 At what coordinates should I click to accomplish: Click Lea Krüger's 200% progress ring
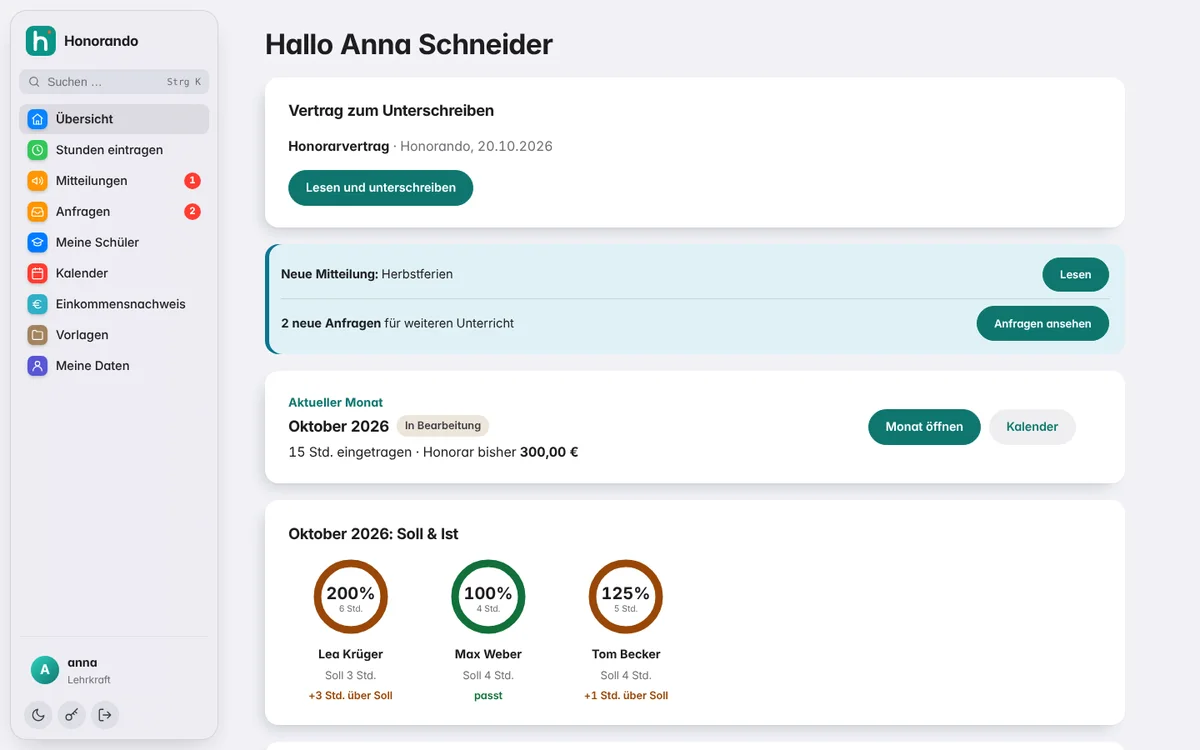351,597
